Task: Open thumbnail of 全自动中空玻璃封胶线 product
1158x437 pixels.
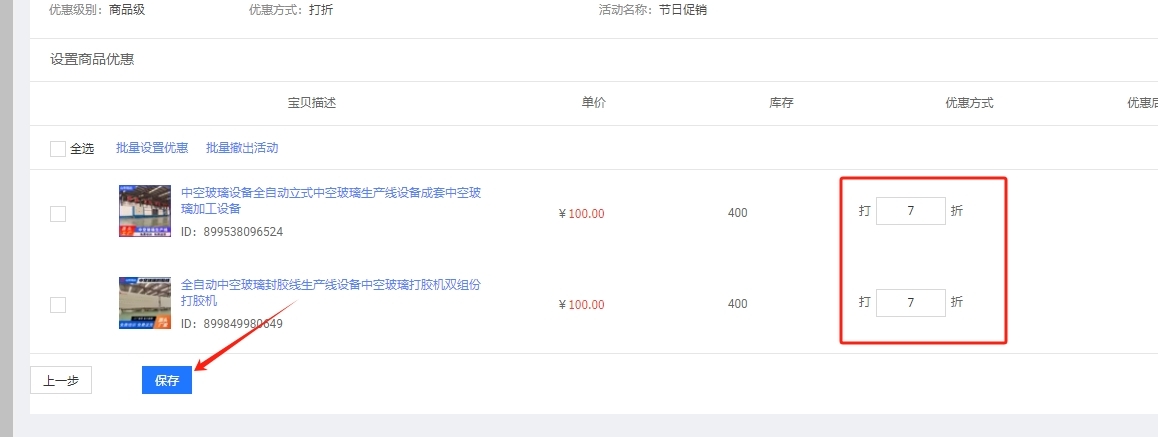Action: (144, 303)
